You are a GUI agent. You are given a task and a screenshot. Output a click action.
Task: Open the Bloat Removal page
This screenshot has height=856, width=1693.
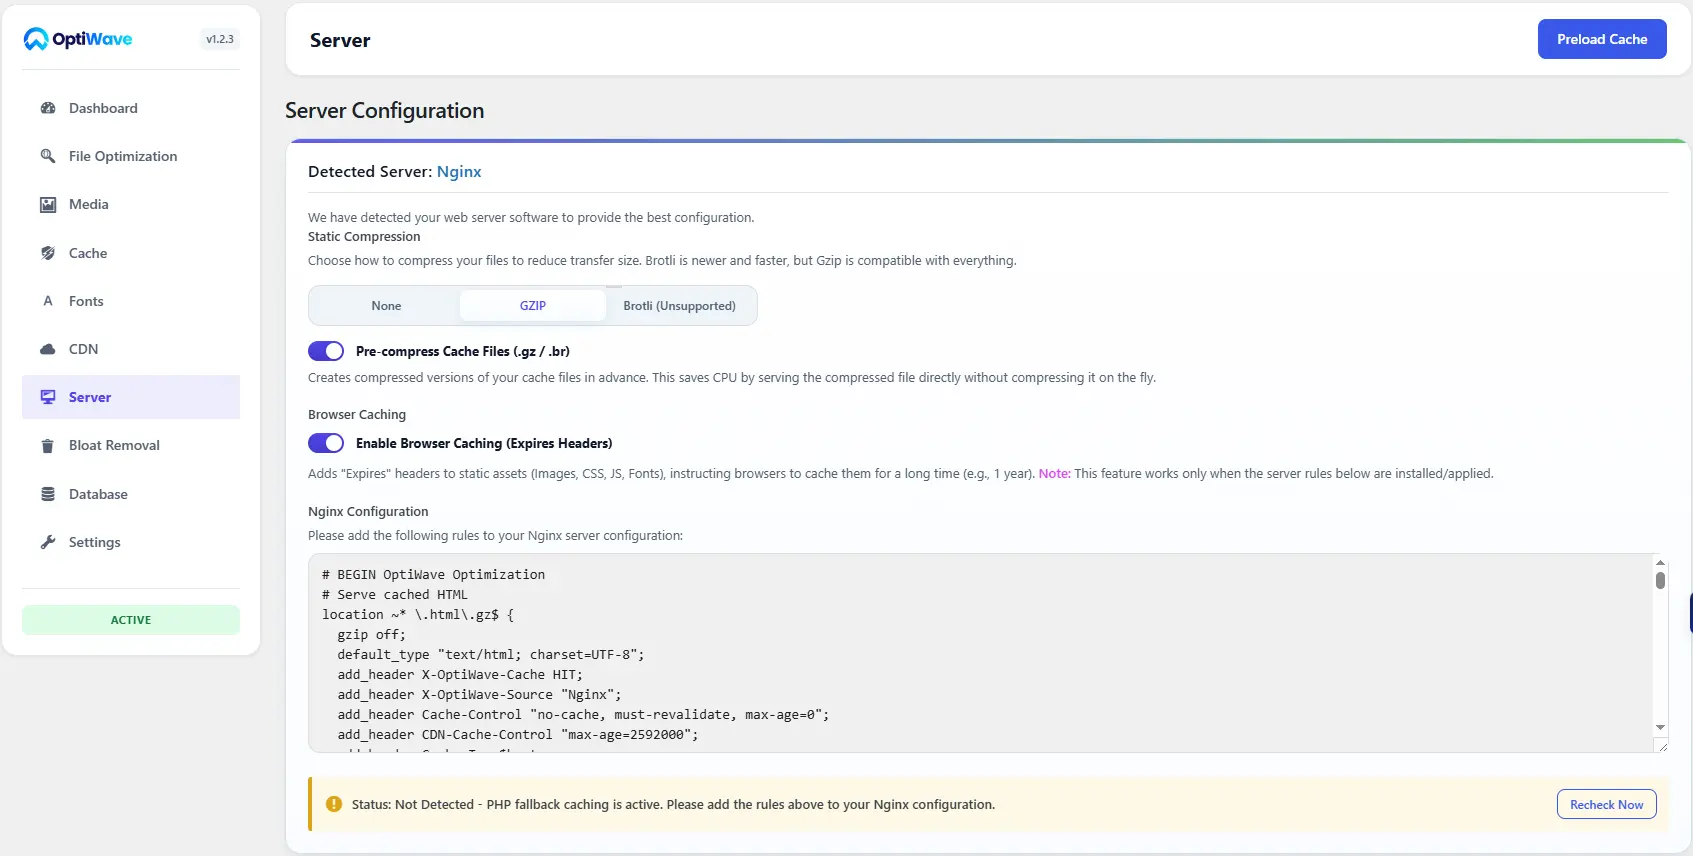[x=131, y=445]
